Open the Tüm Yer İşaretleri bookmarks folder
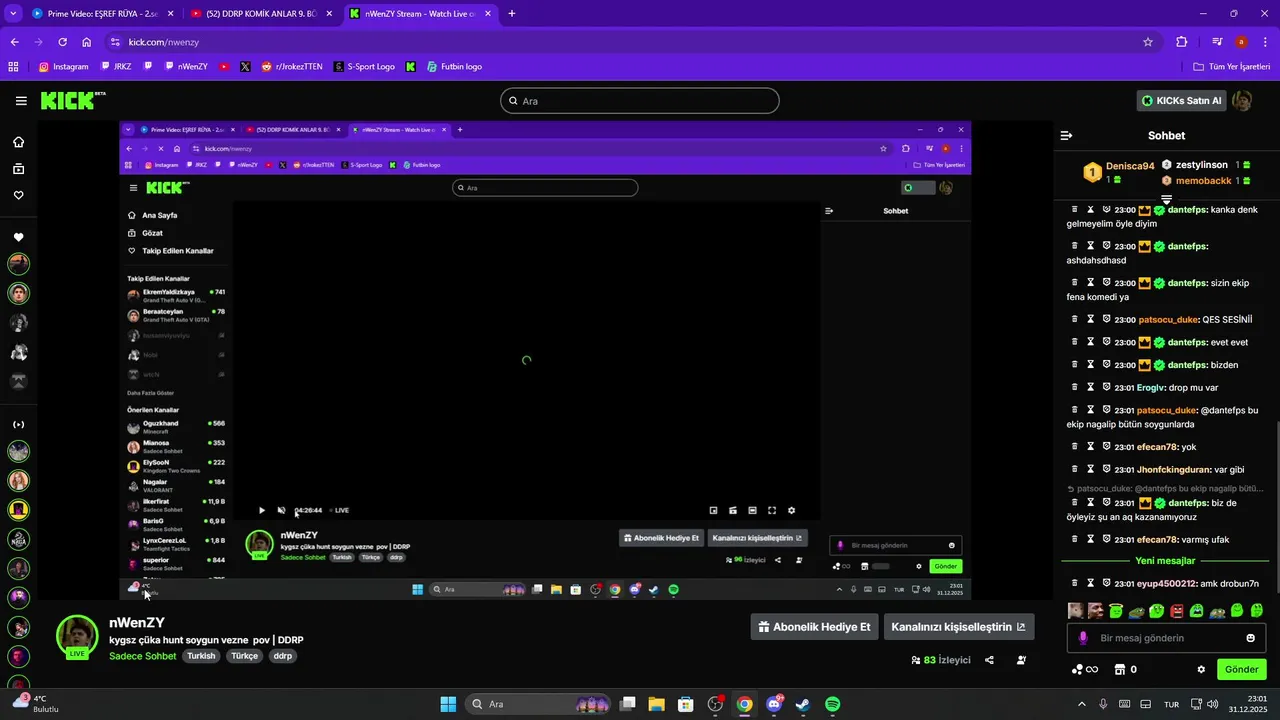This screenshot has height=720, width=1280. pyautogui.click(x=1232, y=67)
